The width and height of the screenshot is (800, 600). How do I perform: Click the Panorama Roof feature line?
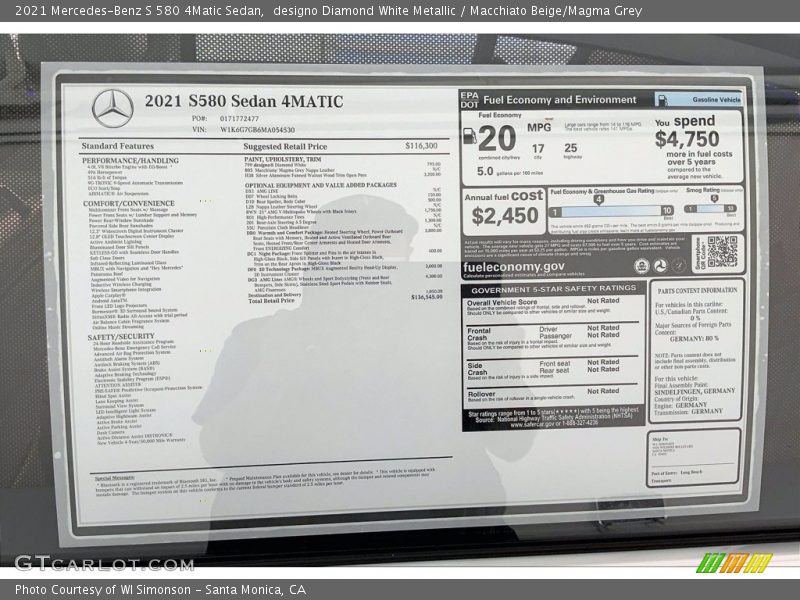pyautogui.click(x=107, y=273)
